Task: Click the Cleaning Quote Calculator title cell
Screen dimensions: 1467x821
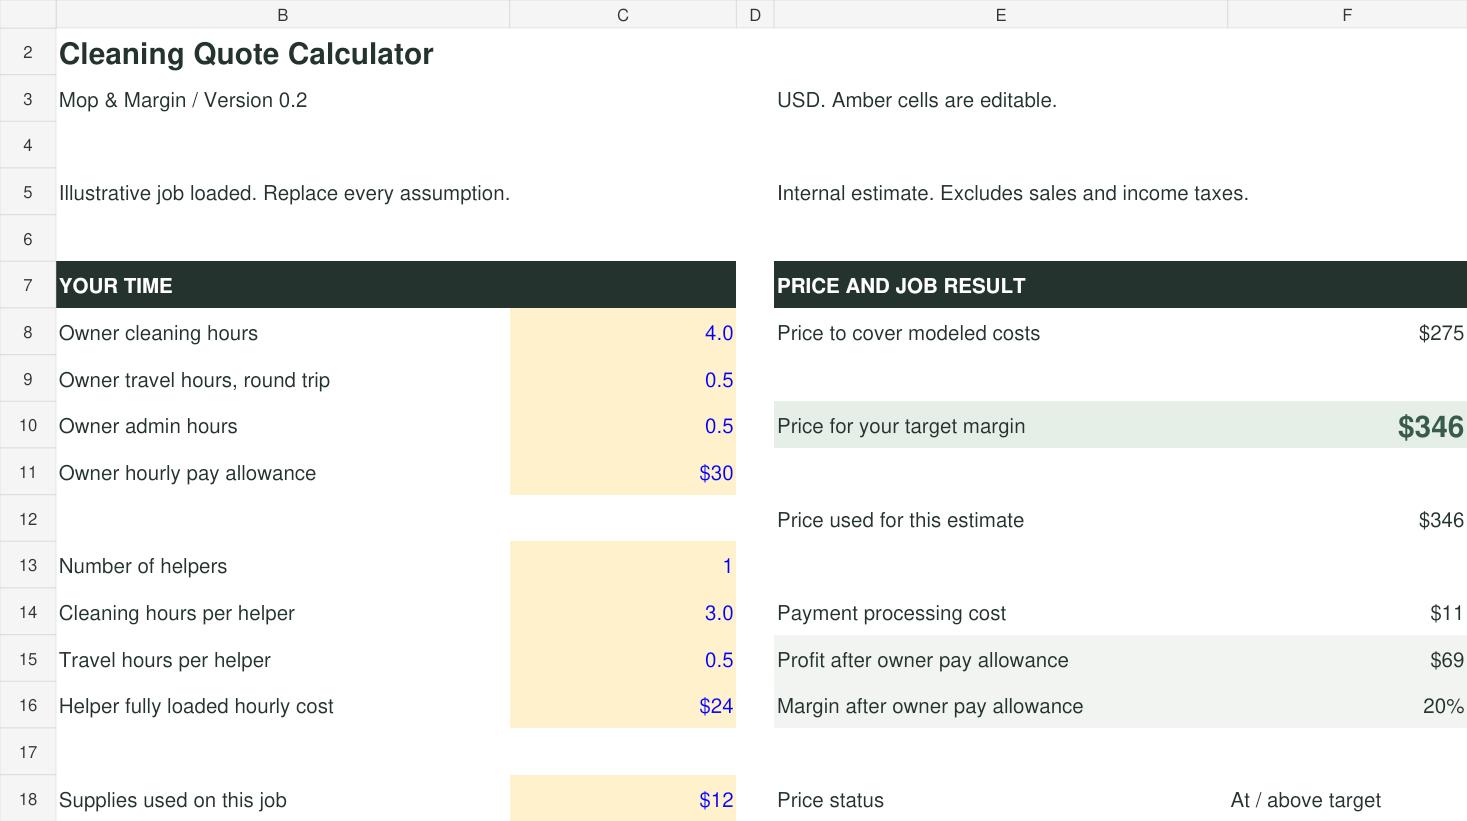Action: click(x=246, y=53)
